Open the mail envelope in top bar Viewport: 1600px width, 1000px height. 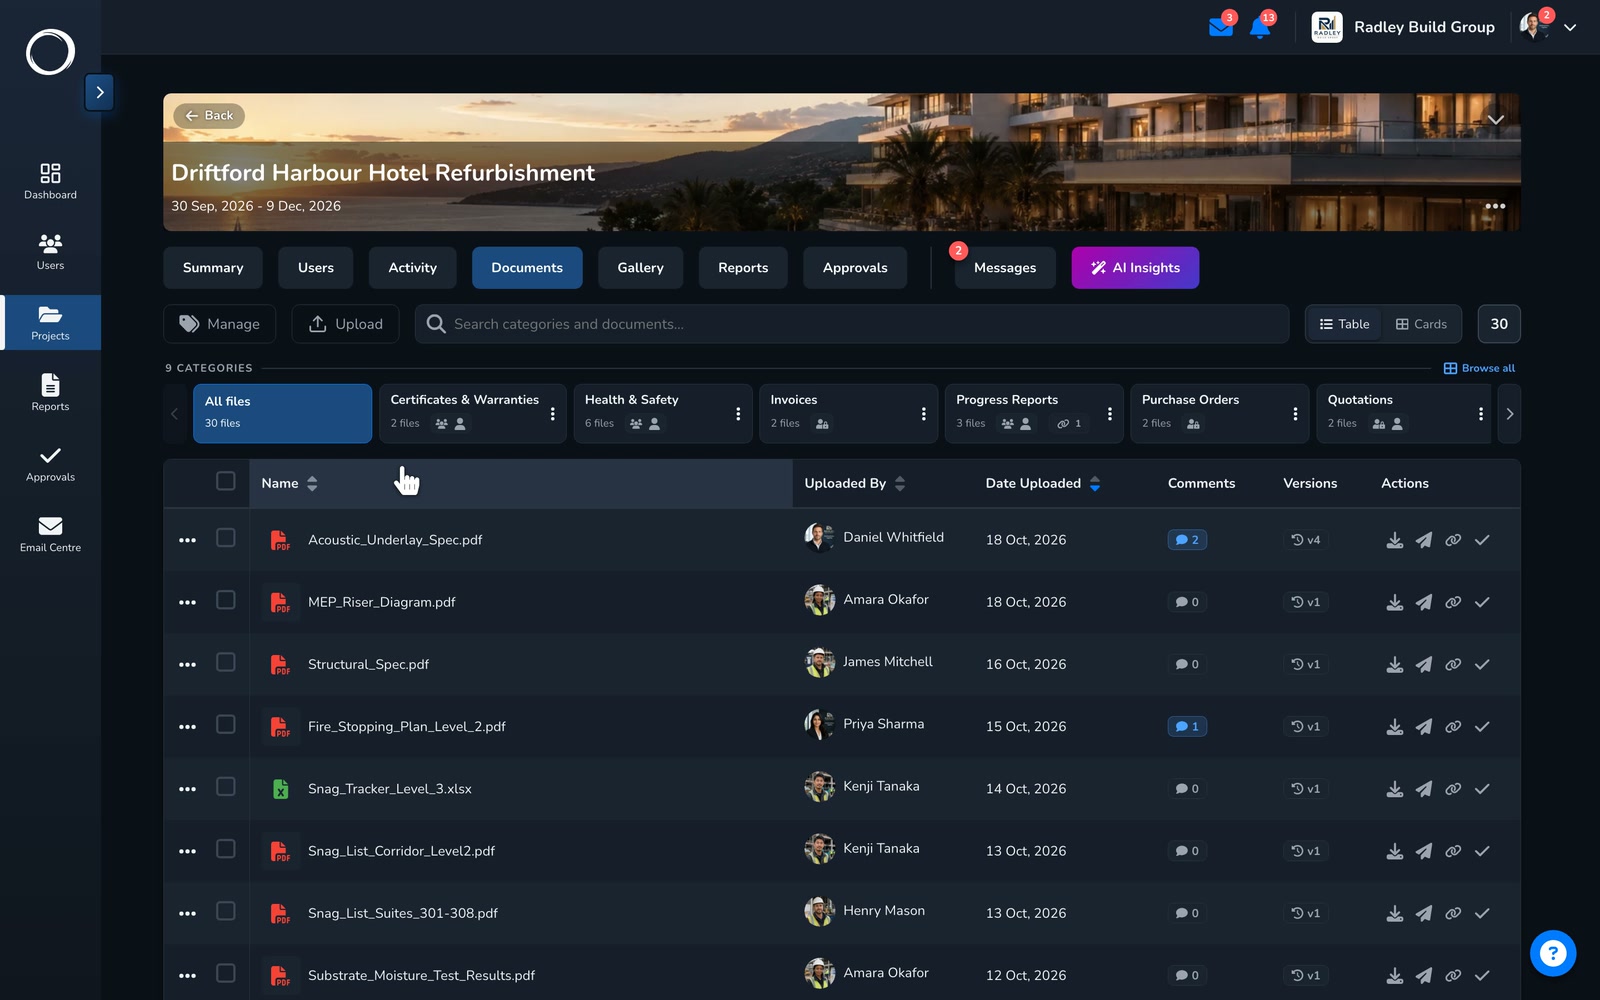[1221, 27]
